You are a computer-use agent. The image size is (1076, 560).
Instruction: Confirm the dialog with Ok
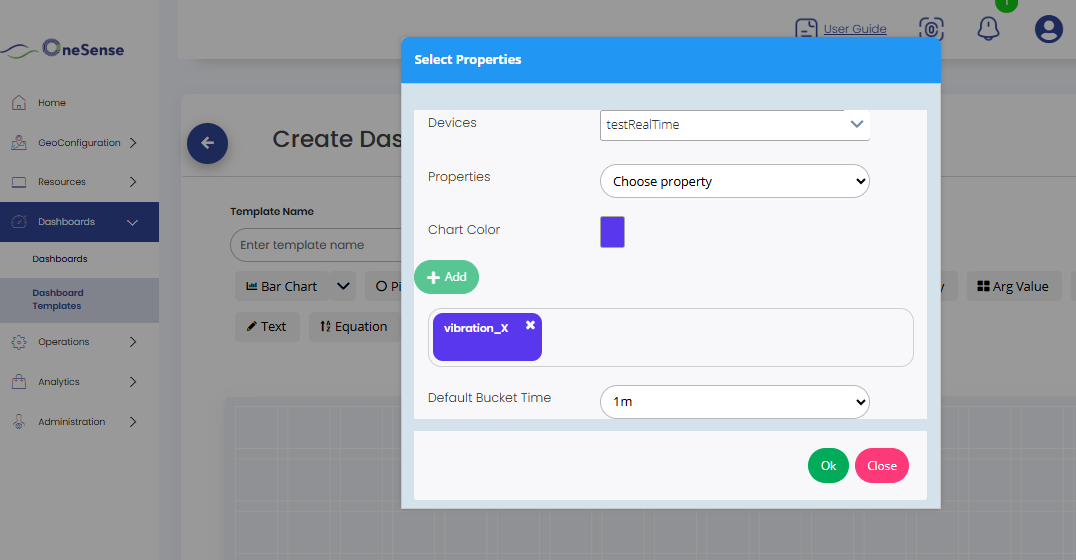click(x=828, y=466)
